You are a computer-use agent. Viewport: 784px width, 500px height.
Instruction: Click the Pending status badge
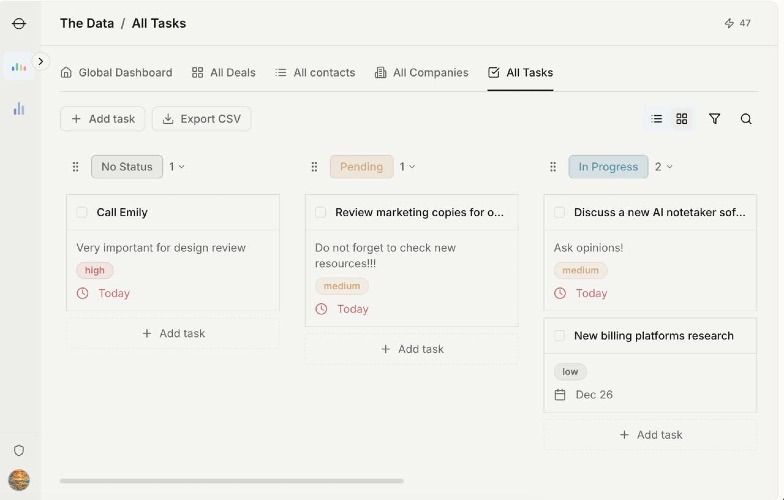[362, 166]
